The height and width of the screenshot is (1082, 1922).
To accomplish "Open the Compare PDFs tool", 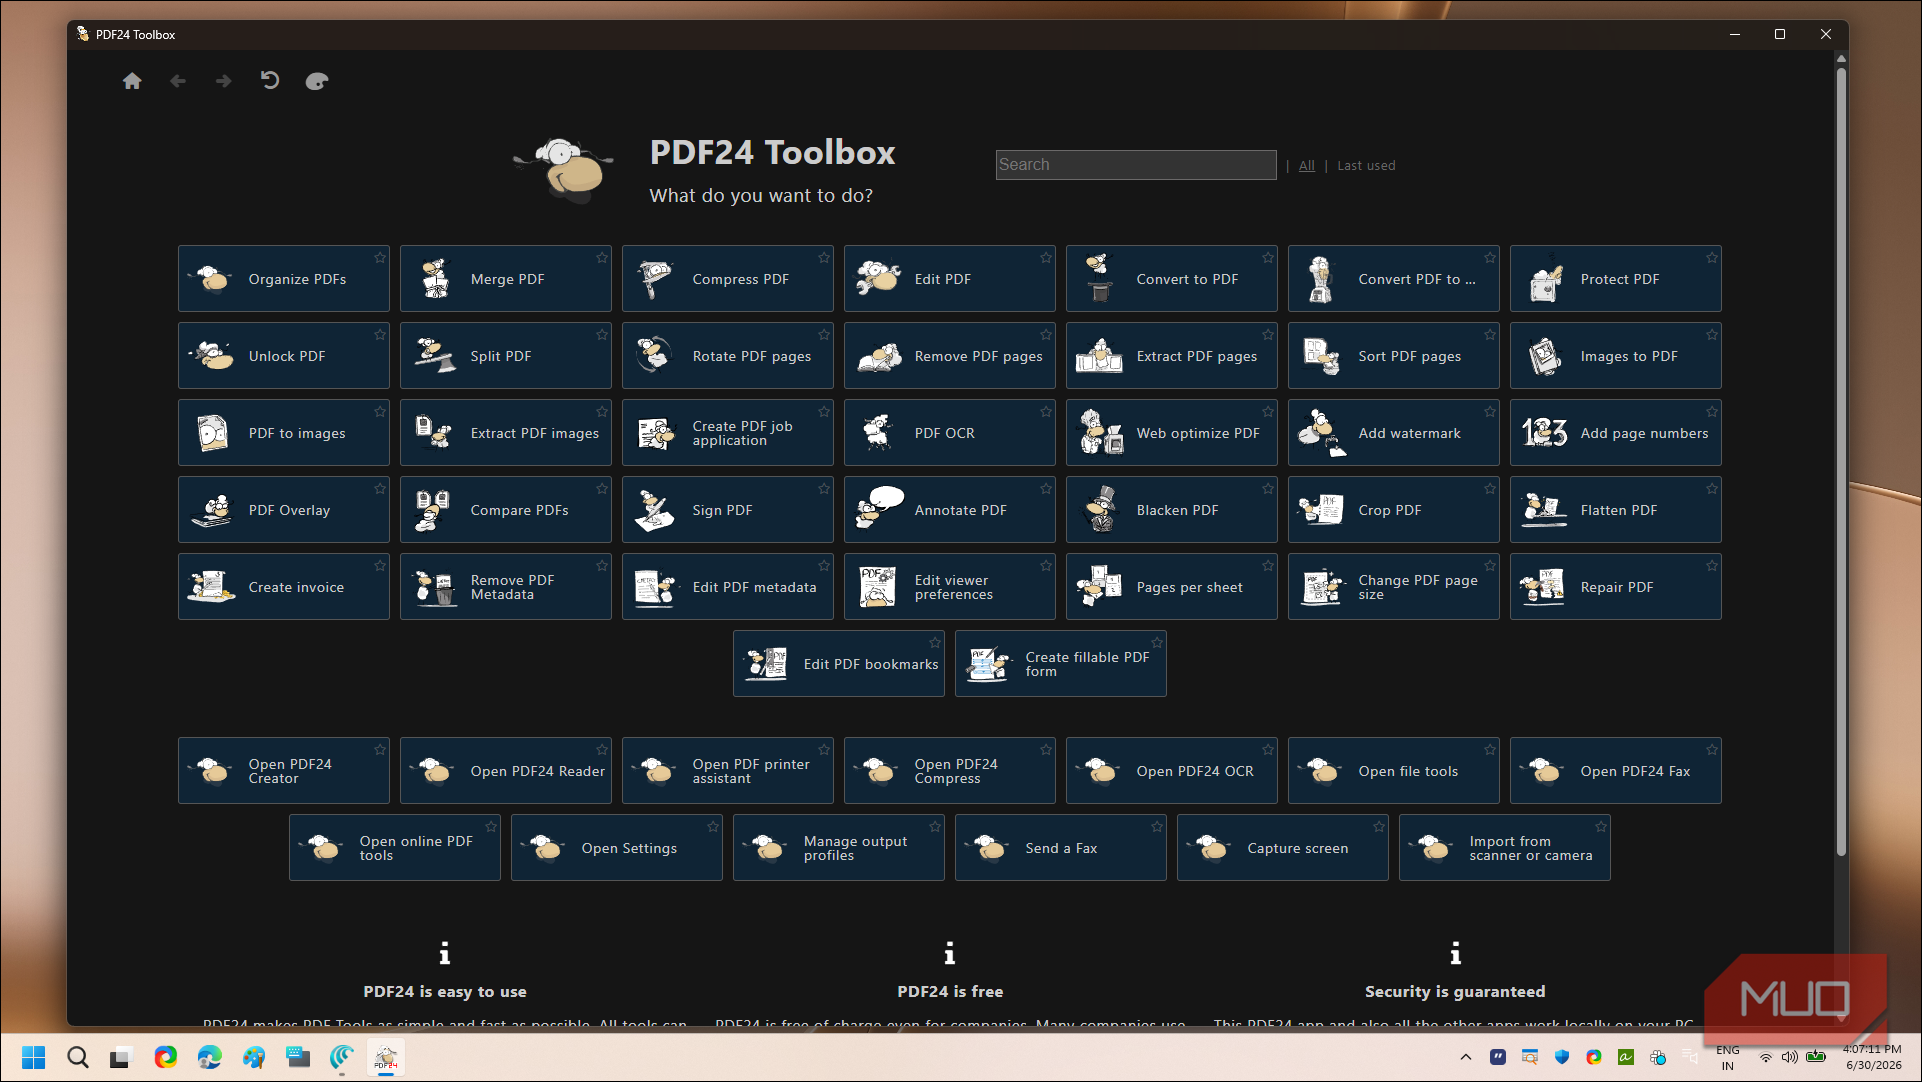I will pyautogui.click(x=506, y=510).
